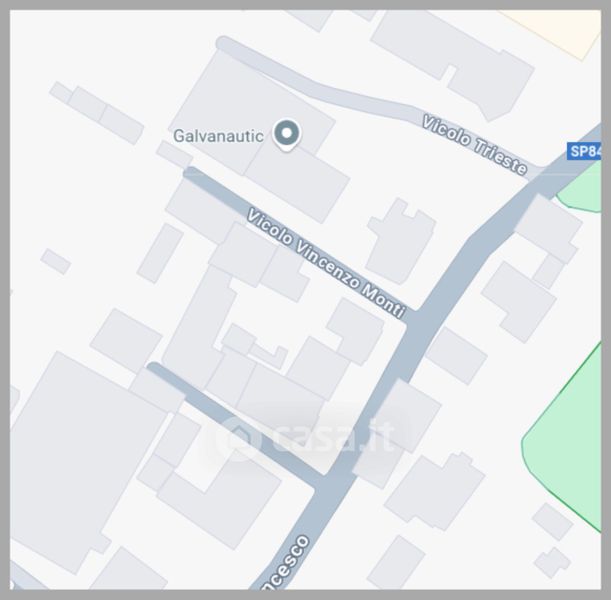Click the Galvanautic location pin marker
This screenshot has width=611, height=600.
coord(286,135)
